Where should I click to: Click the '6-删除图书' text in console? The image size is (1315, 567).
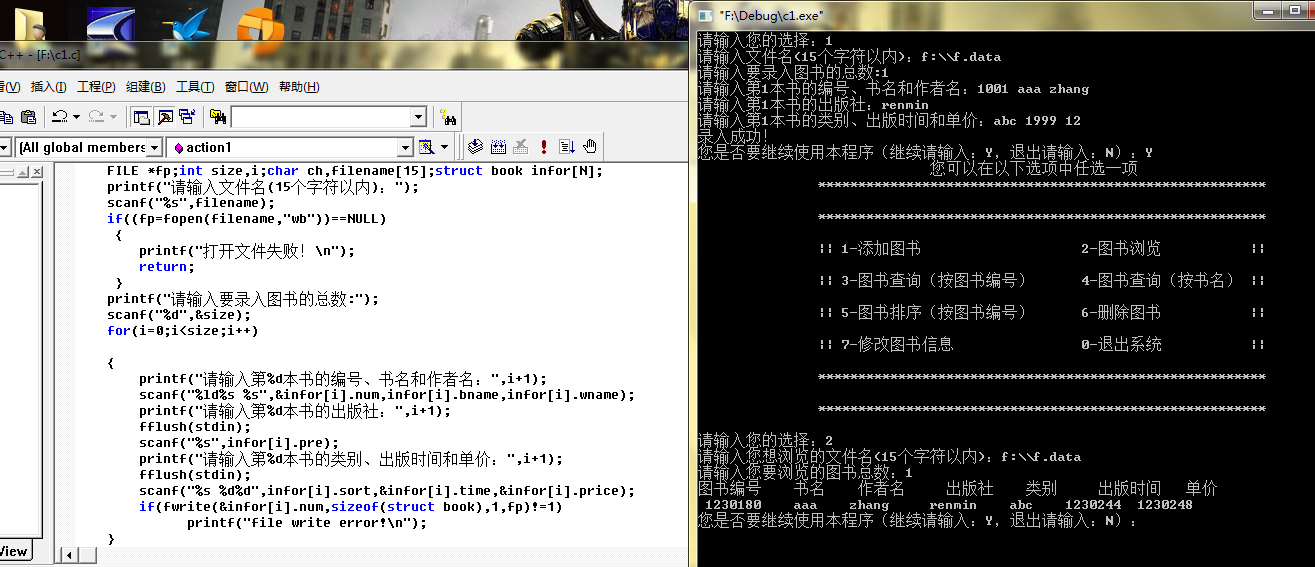pyautogui.click(x=1120, y=313)
